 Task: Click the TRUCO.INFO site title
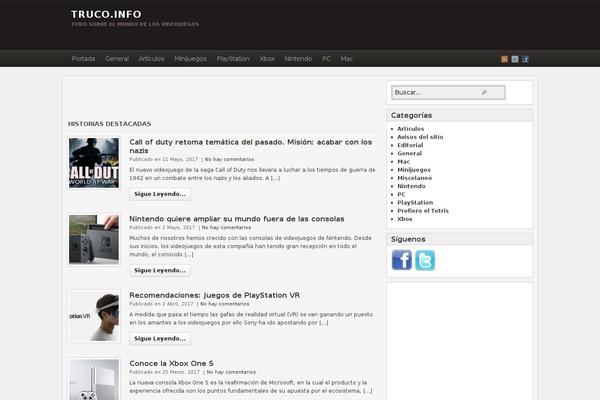106,14
